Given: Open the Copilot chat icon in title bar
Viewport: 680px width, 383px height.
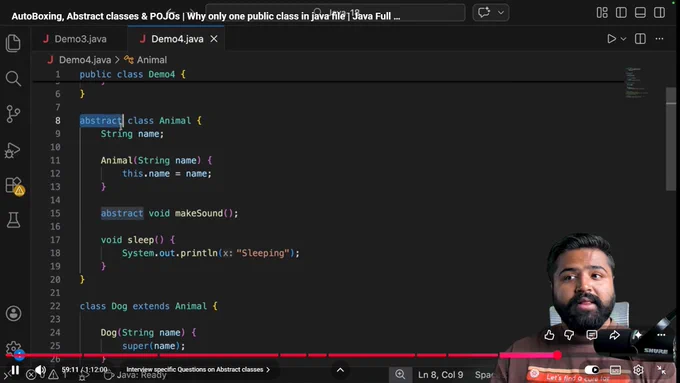Looking at the screenshot, I should pyautogui.click(x=484, y=13).
